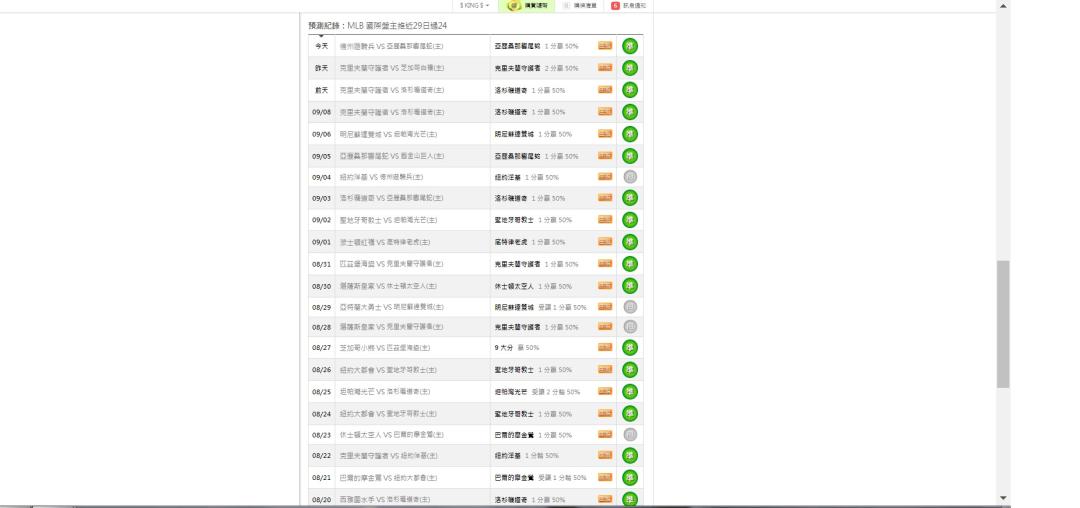
Task: Click the date cell '09/02'
Action: point(322,220)
